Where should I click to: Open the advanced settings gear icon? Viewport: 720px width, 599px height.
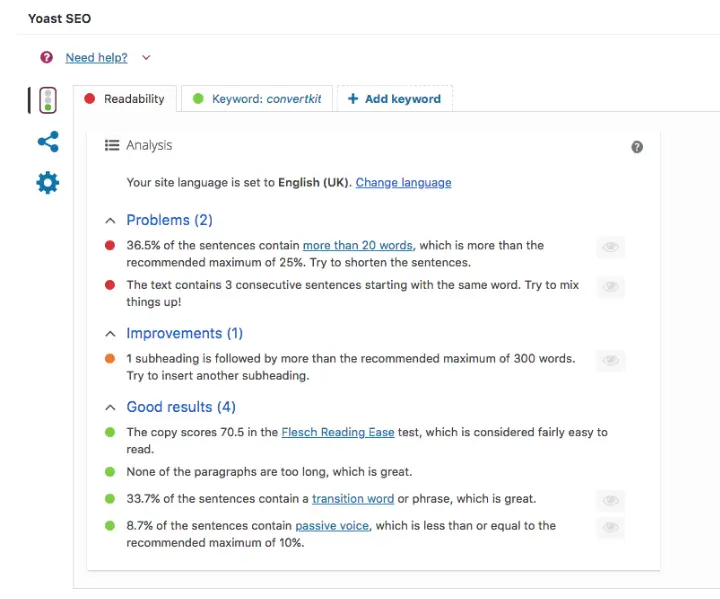[x=47, y=183]
